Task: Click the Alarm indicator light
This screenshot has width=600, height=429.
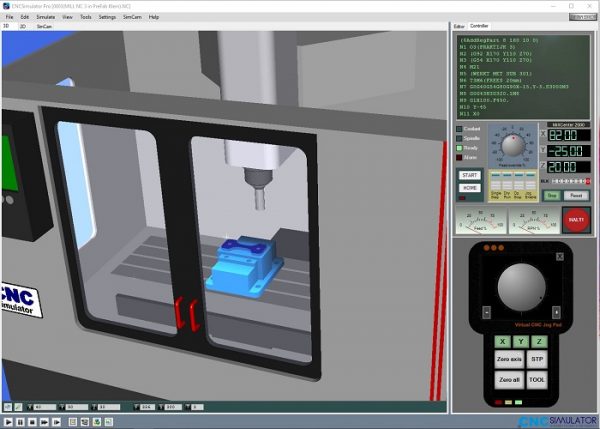Action: pyautogui.click(x=459, y=157)
